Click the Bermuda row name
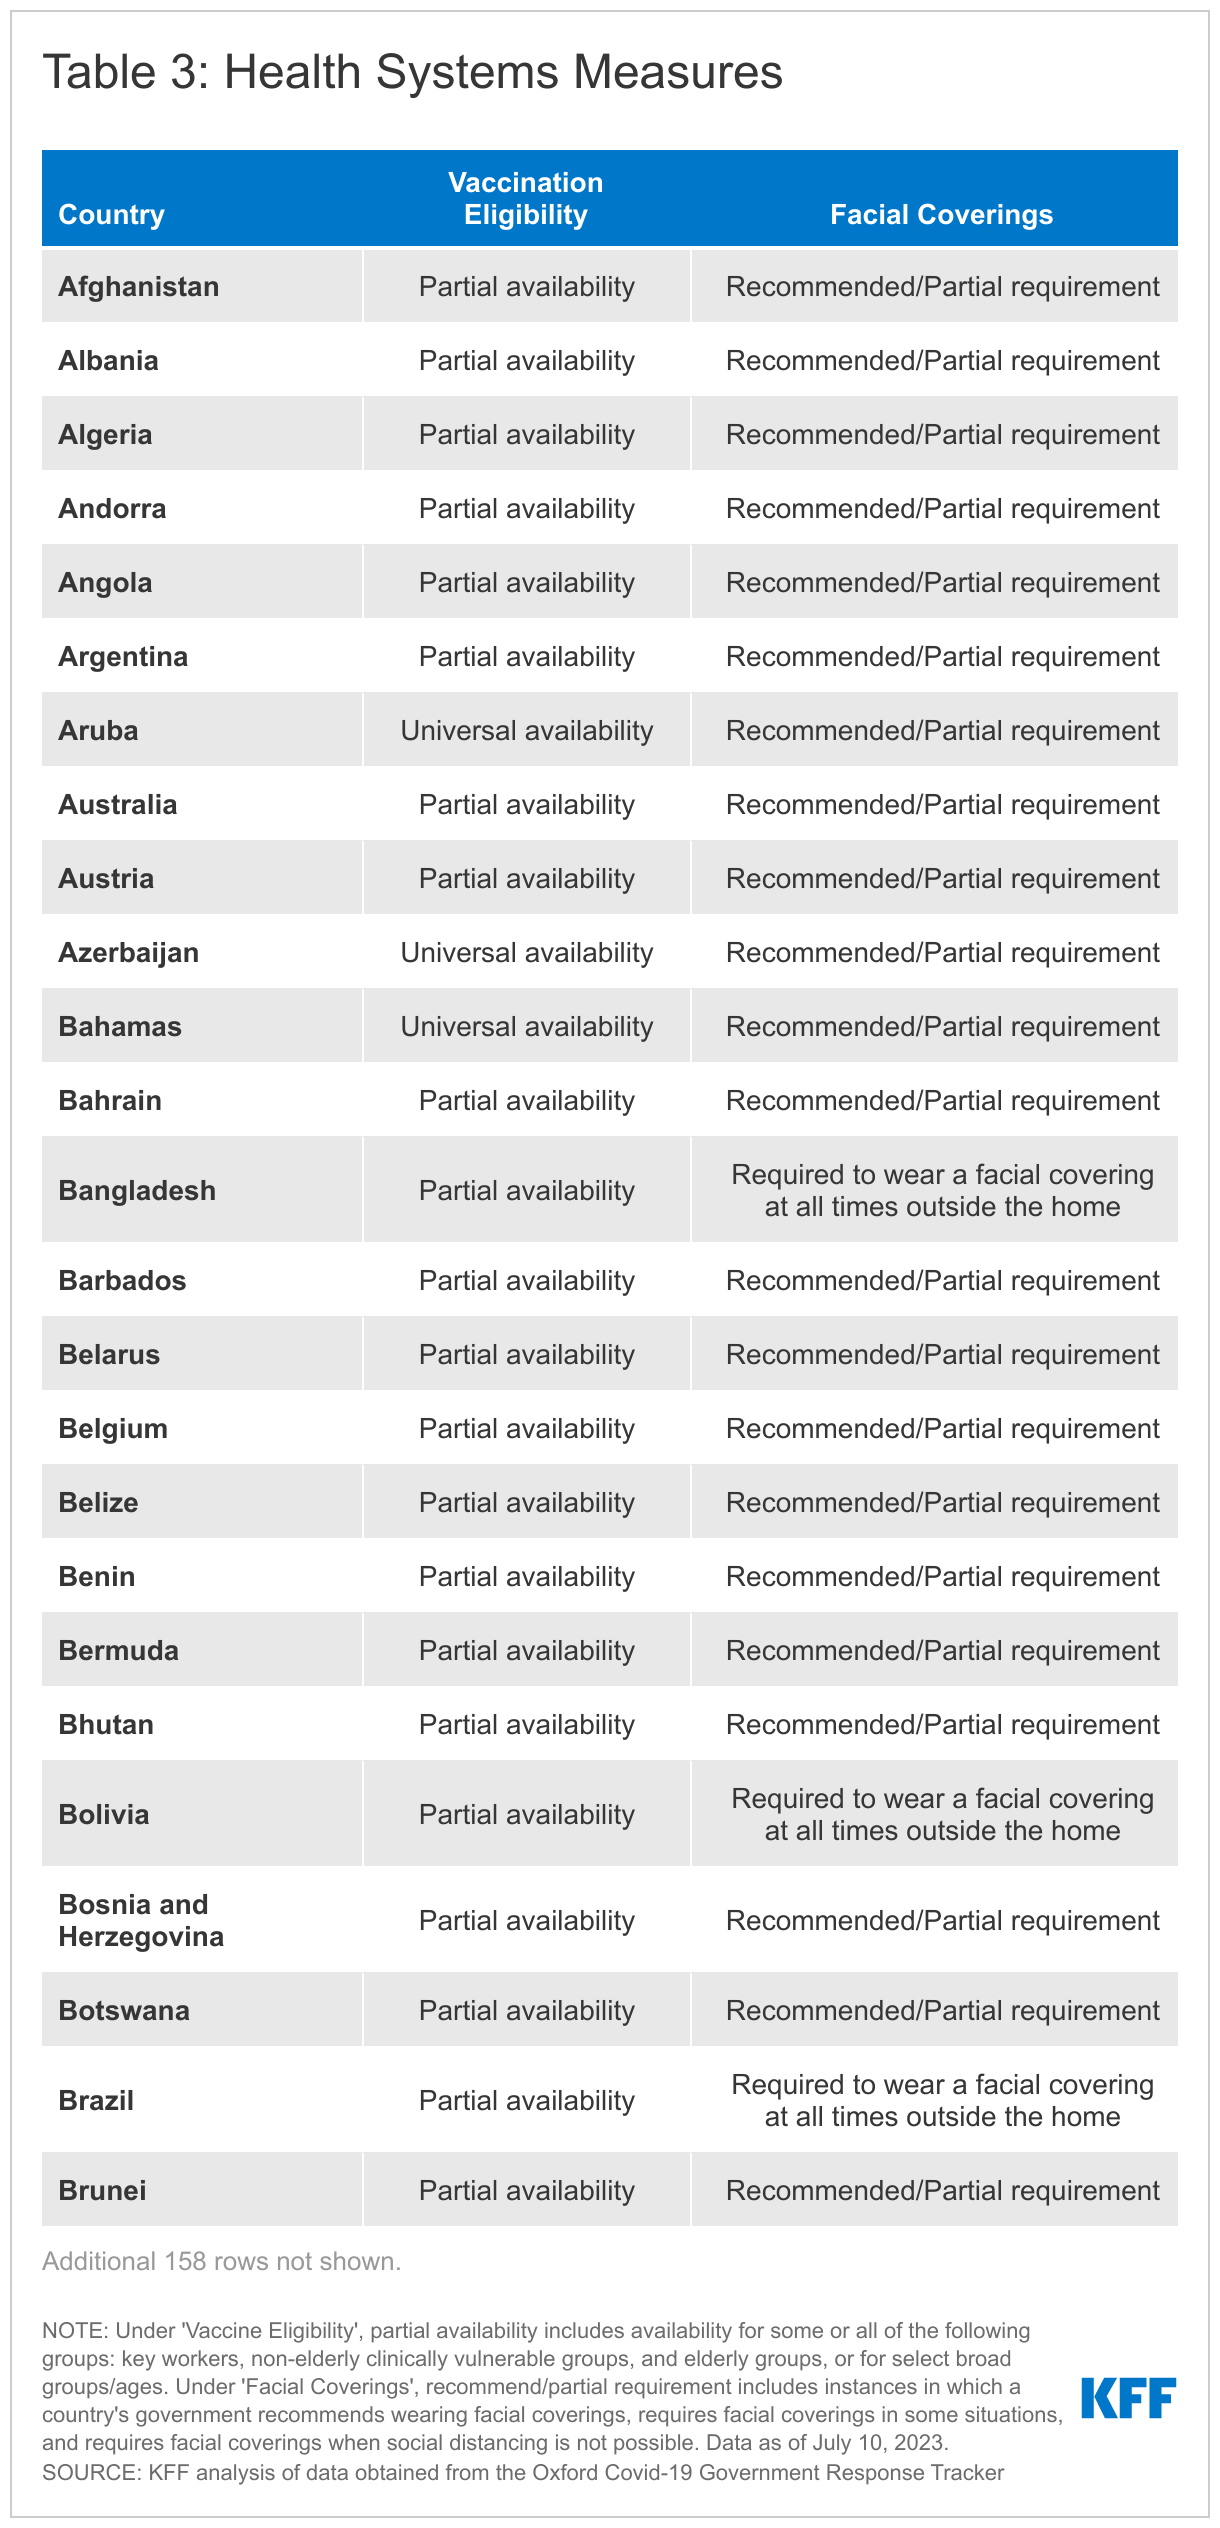 click(x=118, y=1651)
